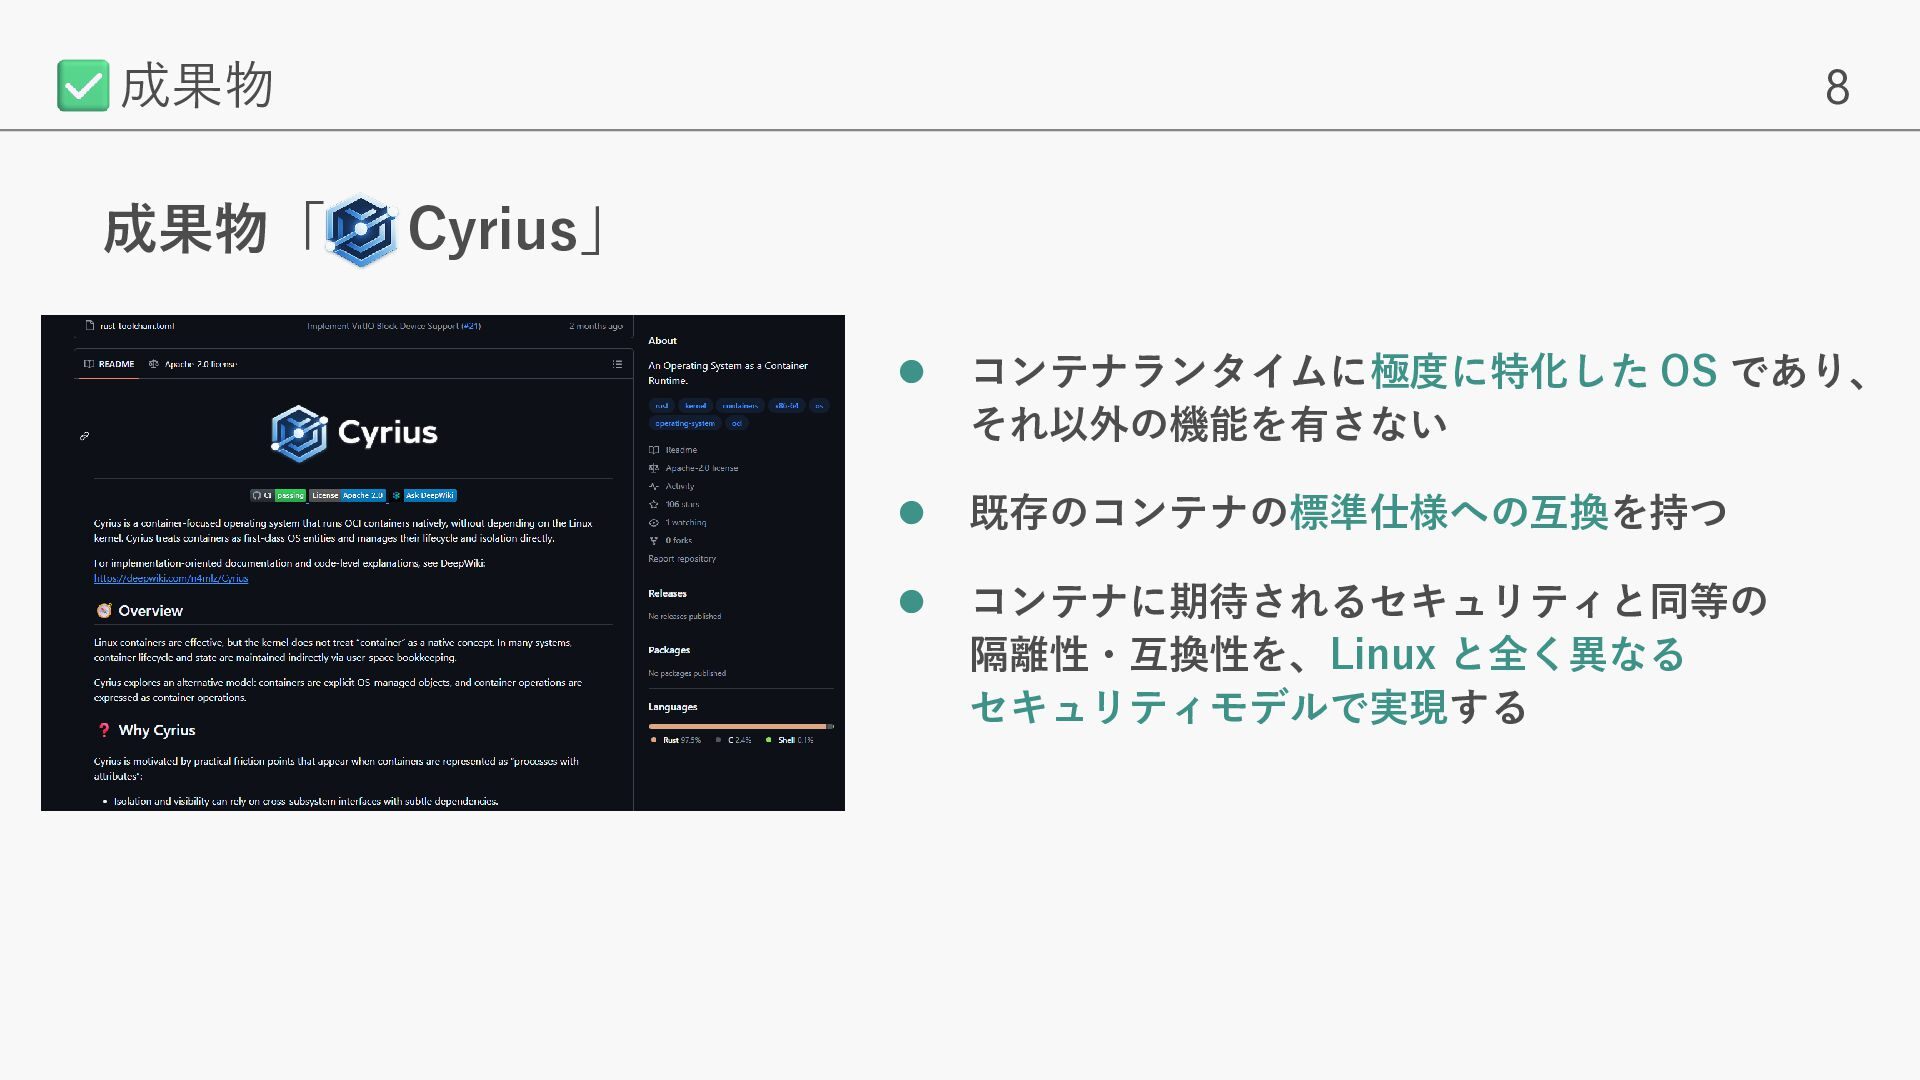Image resolution: width=1920 pixels, height=1080 pixels.
Task: Click the Cyrius logo beside the heading
Action: (361, 231)
